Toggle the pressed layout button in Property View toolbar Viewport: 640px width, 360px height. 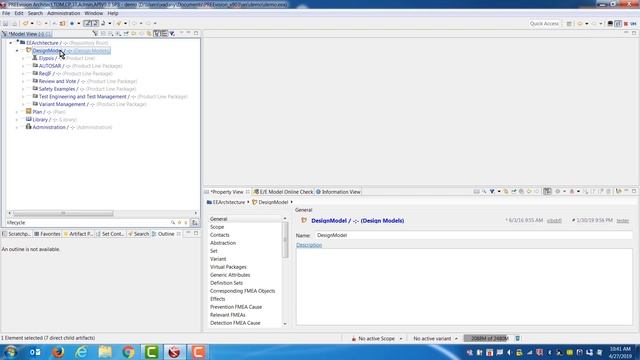547,191
